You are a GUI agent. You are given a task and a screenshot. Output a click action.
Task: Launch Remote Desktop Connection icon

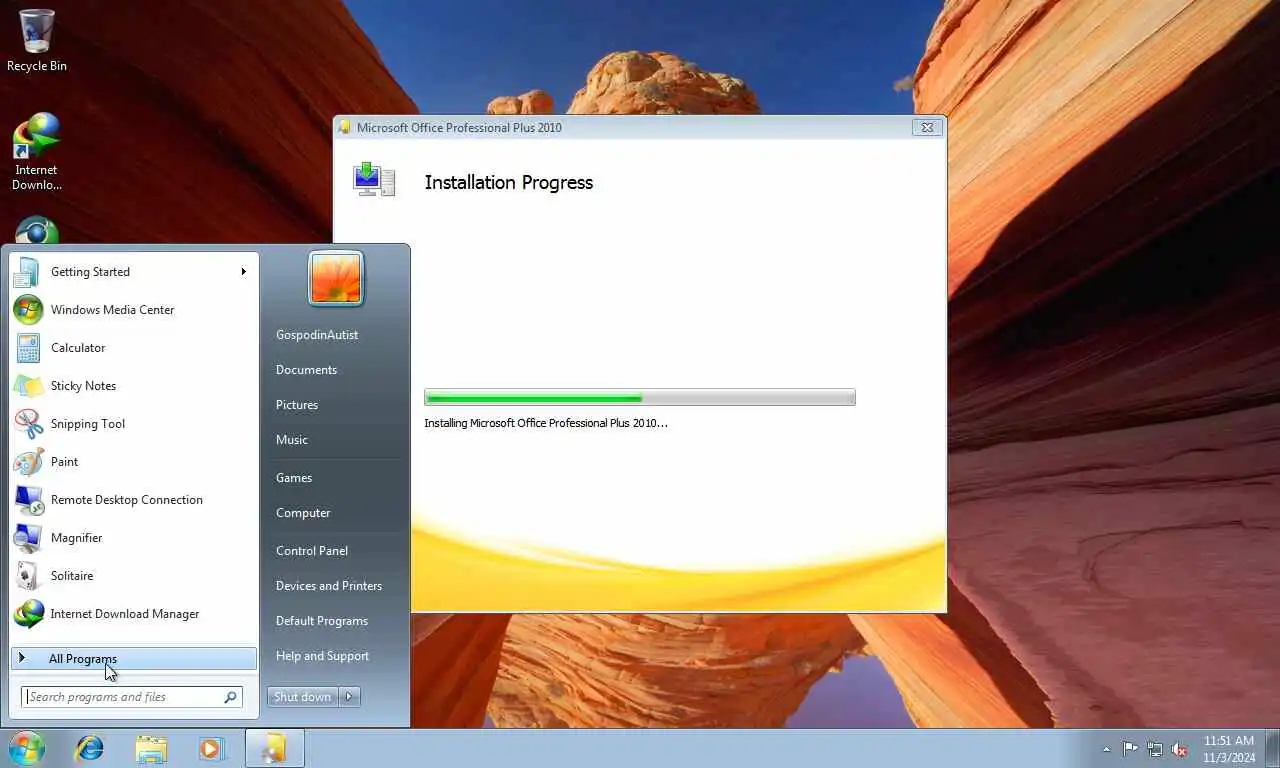click(28, 500)
